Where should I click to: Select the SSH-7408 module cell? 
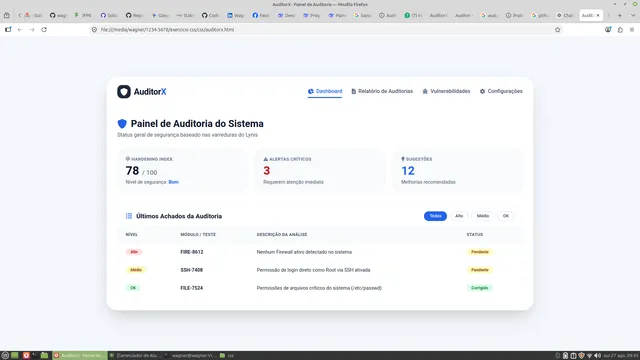coord(192,270)
